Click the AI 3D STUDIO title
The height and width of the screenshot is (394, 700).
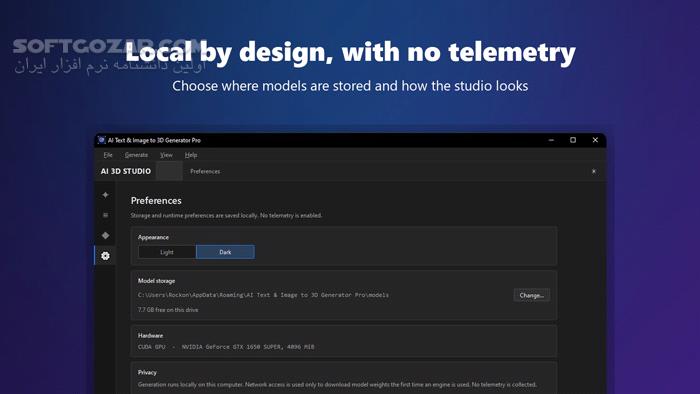[x=125, y=171]
